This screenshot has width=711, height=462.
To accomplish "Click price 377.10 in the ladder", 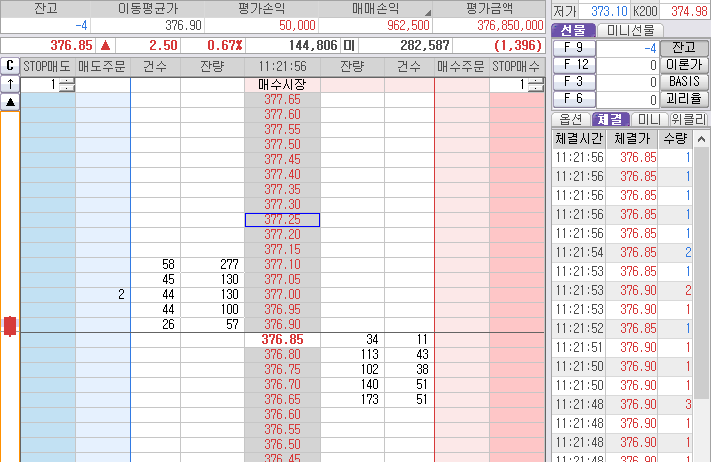I will pyautogui.click(x=282, y=264).
